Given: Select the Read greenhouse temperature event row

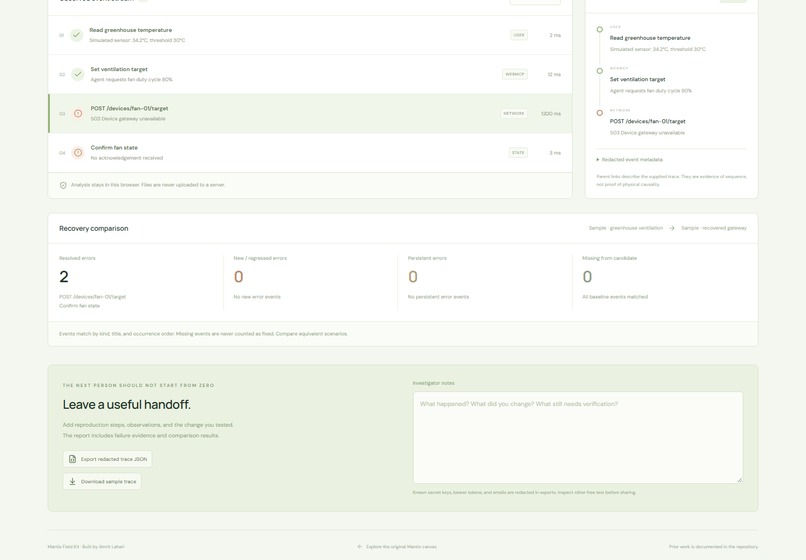Looking at the screenshot, I should 310,35.
